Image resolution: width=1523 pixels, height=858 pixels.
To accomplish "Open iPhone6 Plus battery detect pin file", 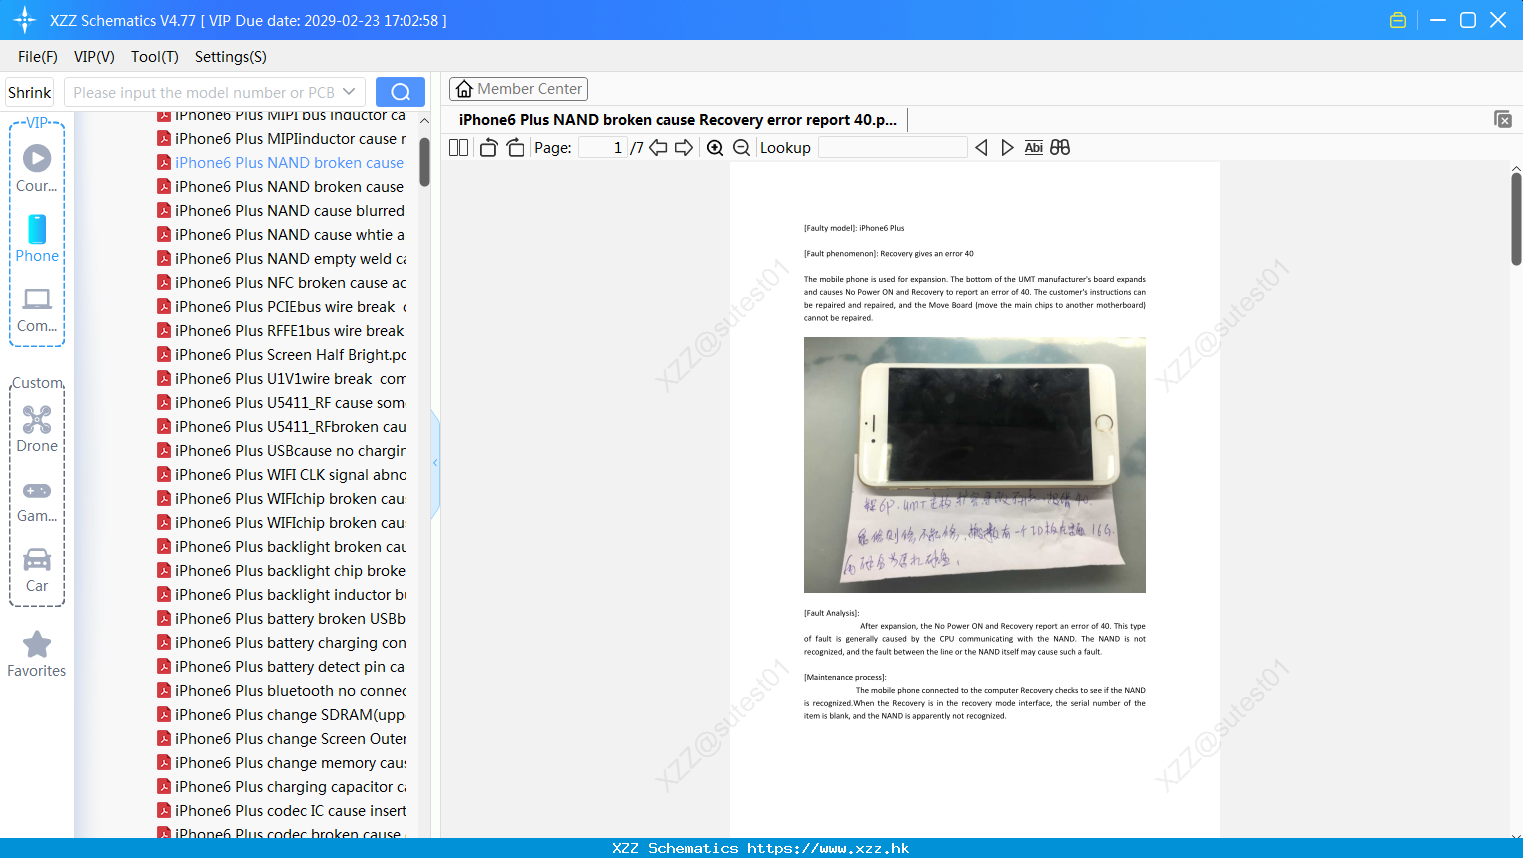I will pos(281,667).
